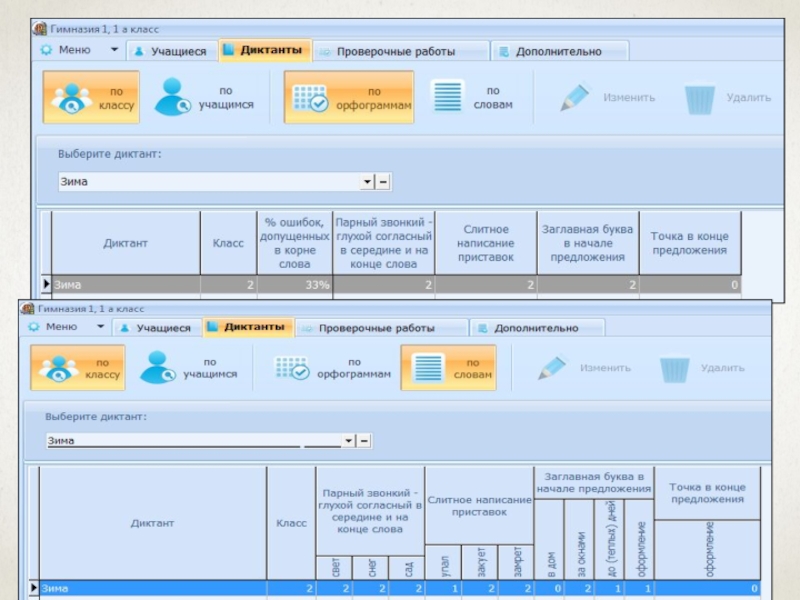Click 'свет' word column header
Viewport: 800px width, 600px height.
(335, 568)
